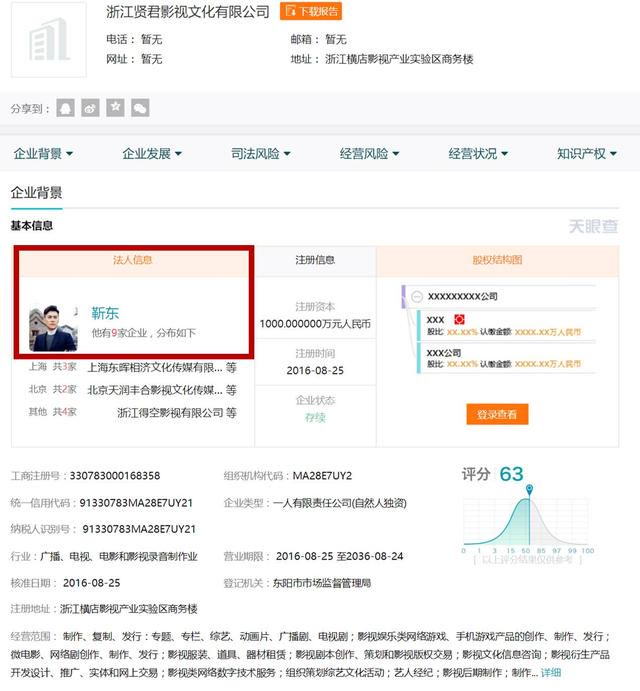Expand the 企业发展 dropdown menu
The width and height of the screenshot is (640, 691).
[x=152, y=154]
